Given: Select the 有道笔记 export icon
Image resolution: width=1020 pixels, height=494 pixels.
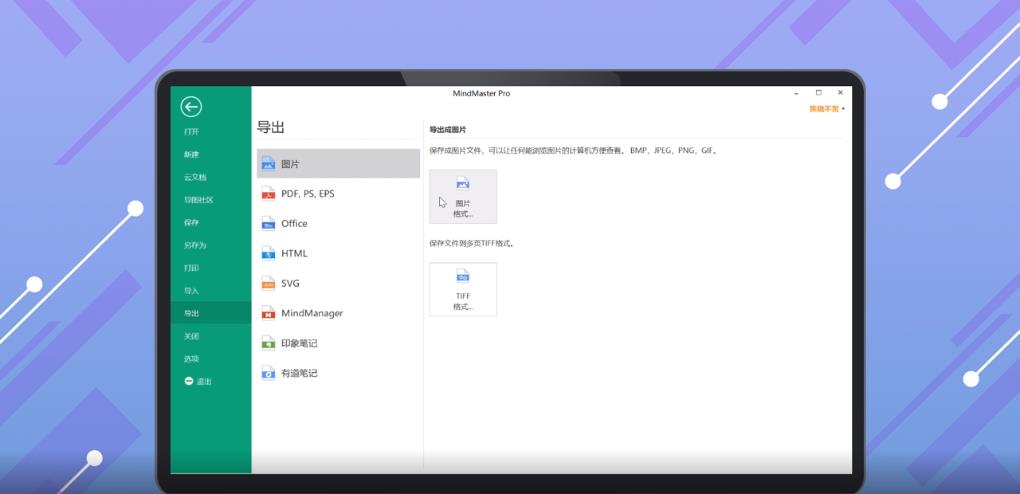Looking at the screenshot, I should [x=268, y=373].
